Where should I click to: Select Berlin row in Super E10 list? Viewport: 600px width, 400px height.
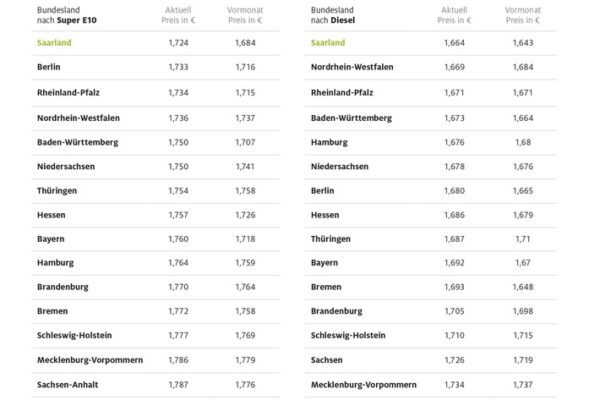pyautogui.click(x=51, y=67)
